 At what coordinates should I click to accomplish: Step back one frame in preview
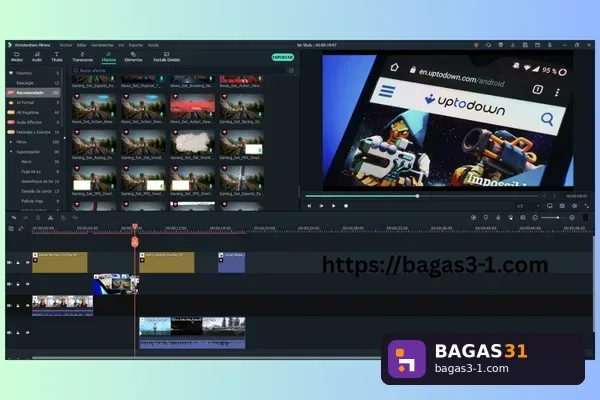pyautogui.click(x=309, y=206)
